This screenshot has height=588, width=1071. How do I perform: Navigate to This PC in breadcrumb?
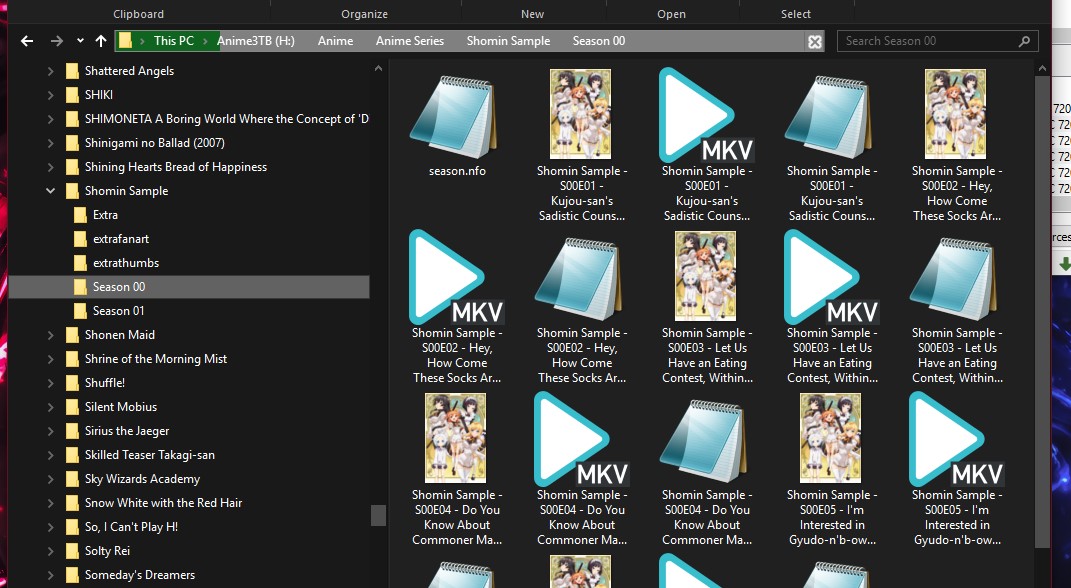(173, 41)
